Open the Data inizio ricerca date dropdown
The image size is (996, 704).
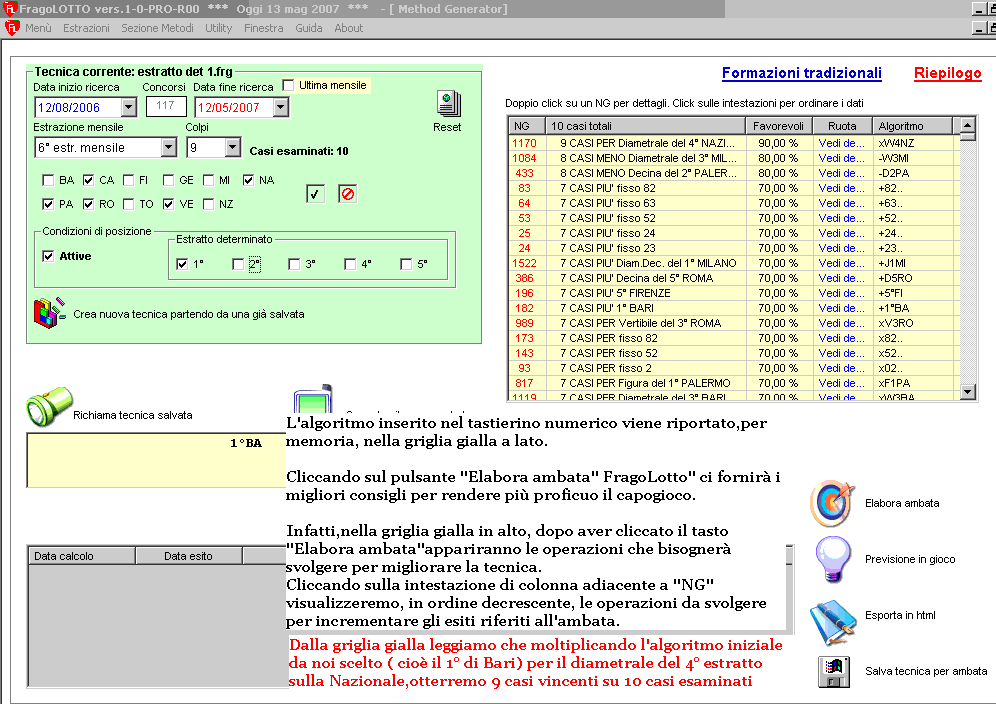pyautogui.click(x=128, y=108)
